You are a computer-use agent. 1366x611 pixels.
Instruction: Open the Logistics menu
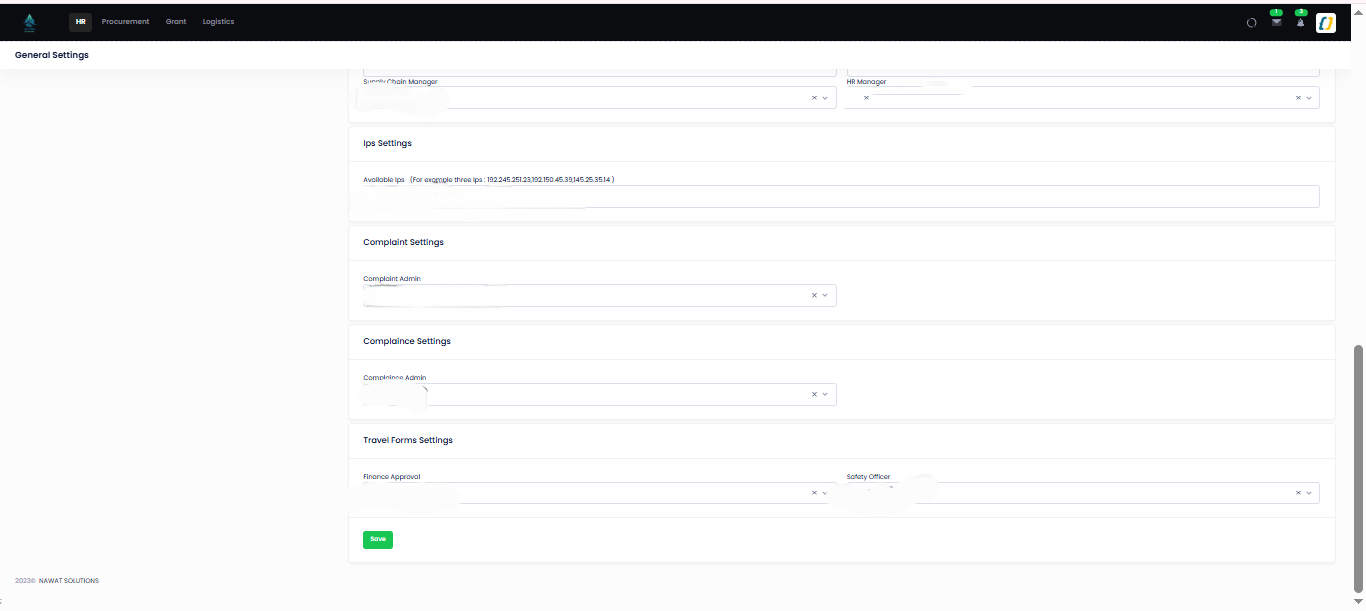point(218,22)
